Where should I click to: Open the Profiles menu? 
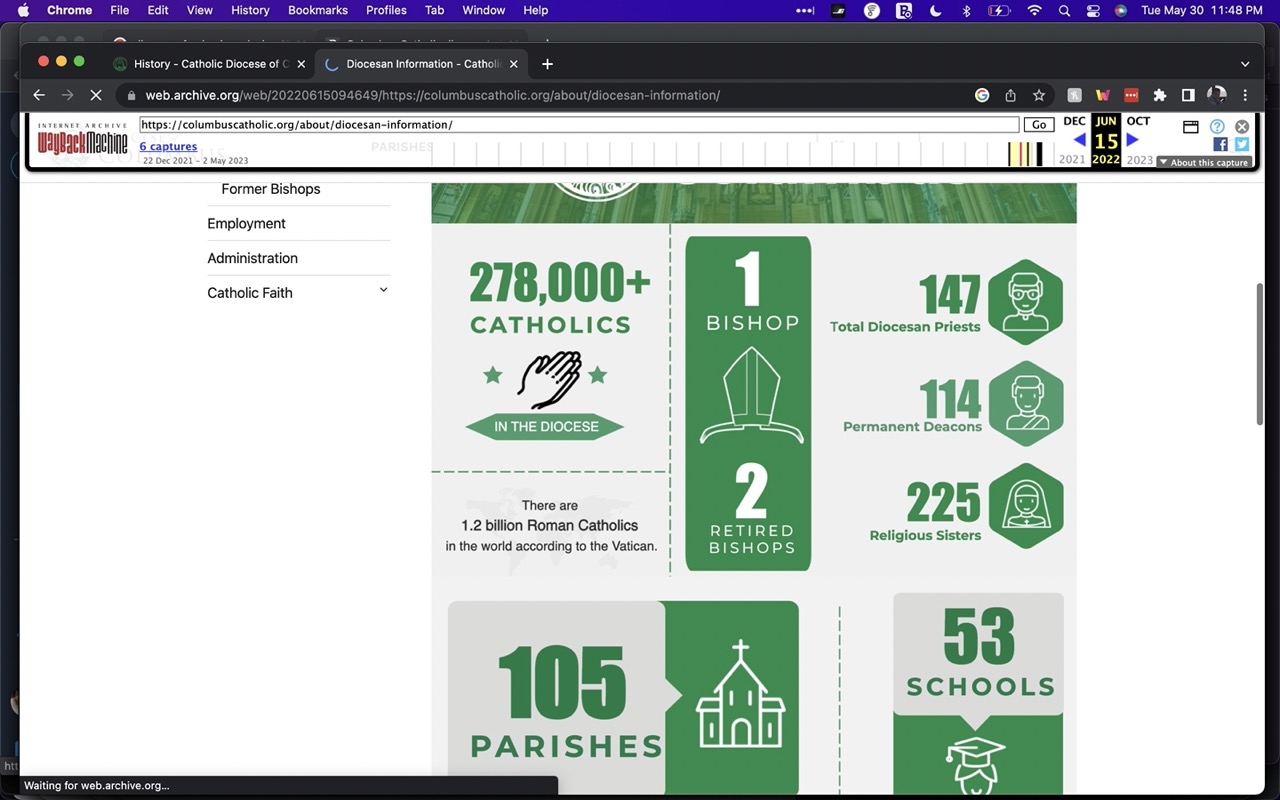(x=386, y=10)
